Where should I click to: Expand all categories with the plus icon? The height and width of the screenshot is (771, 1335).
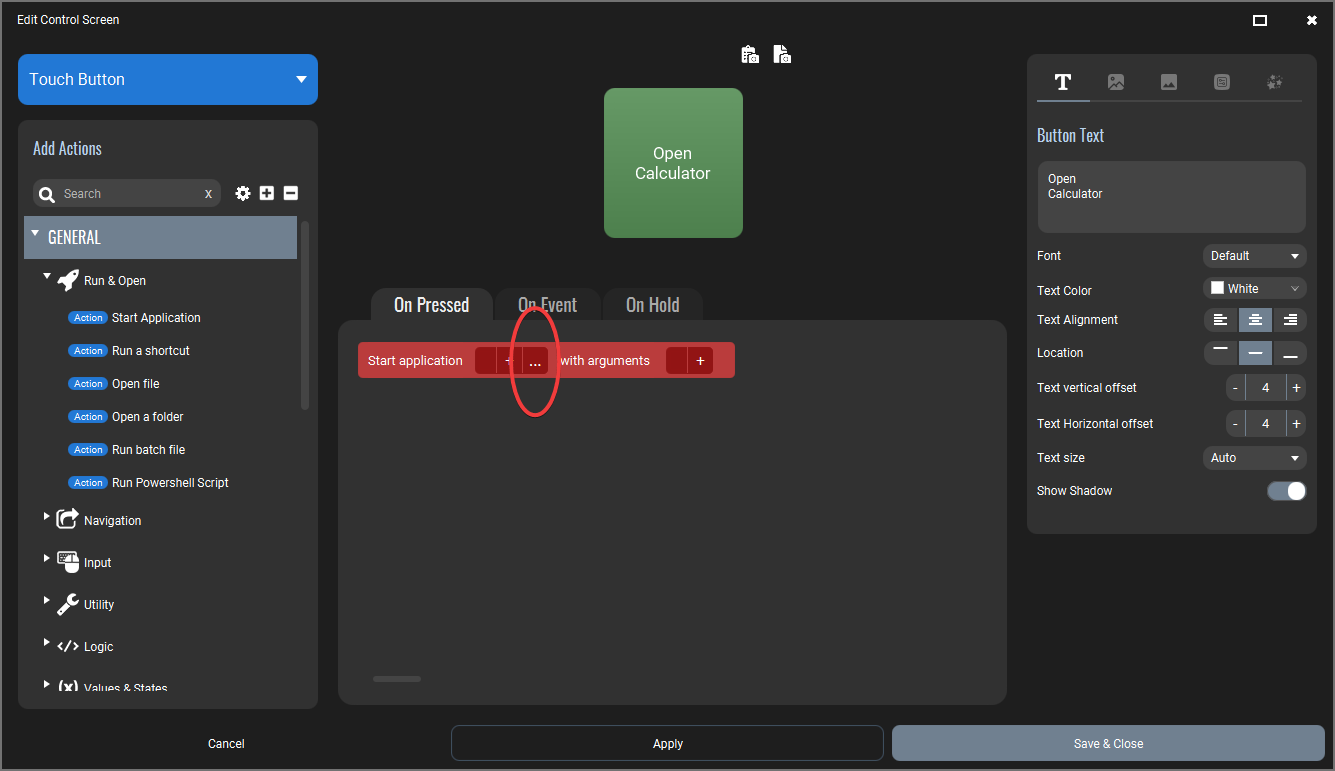pyautogui.click(x=267, y=193)
